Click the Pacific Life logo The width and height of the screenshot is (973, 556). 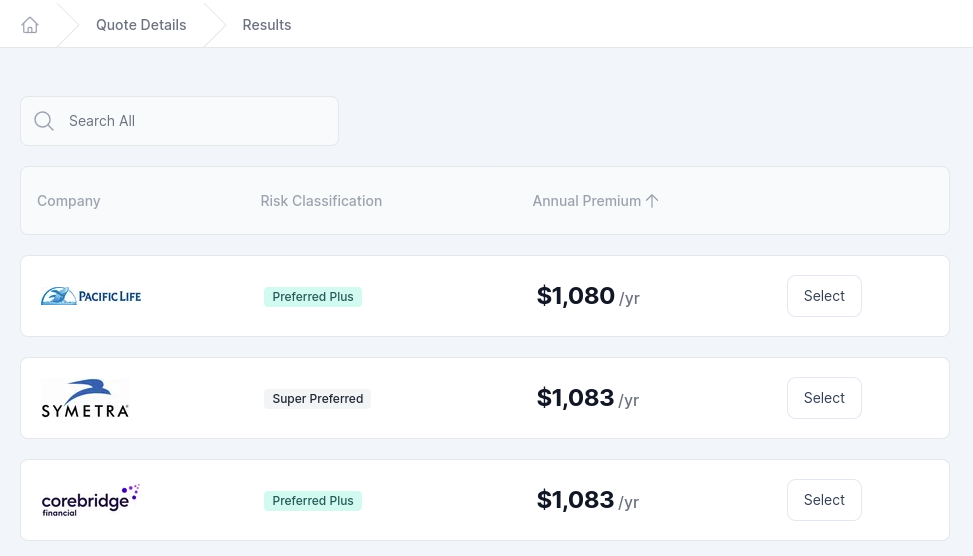point(91,296)
